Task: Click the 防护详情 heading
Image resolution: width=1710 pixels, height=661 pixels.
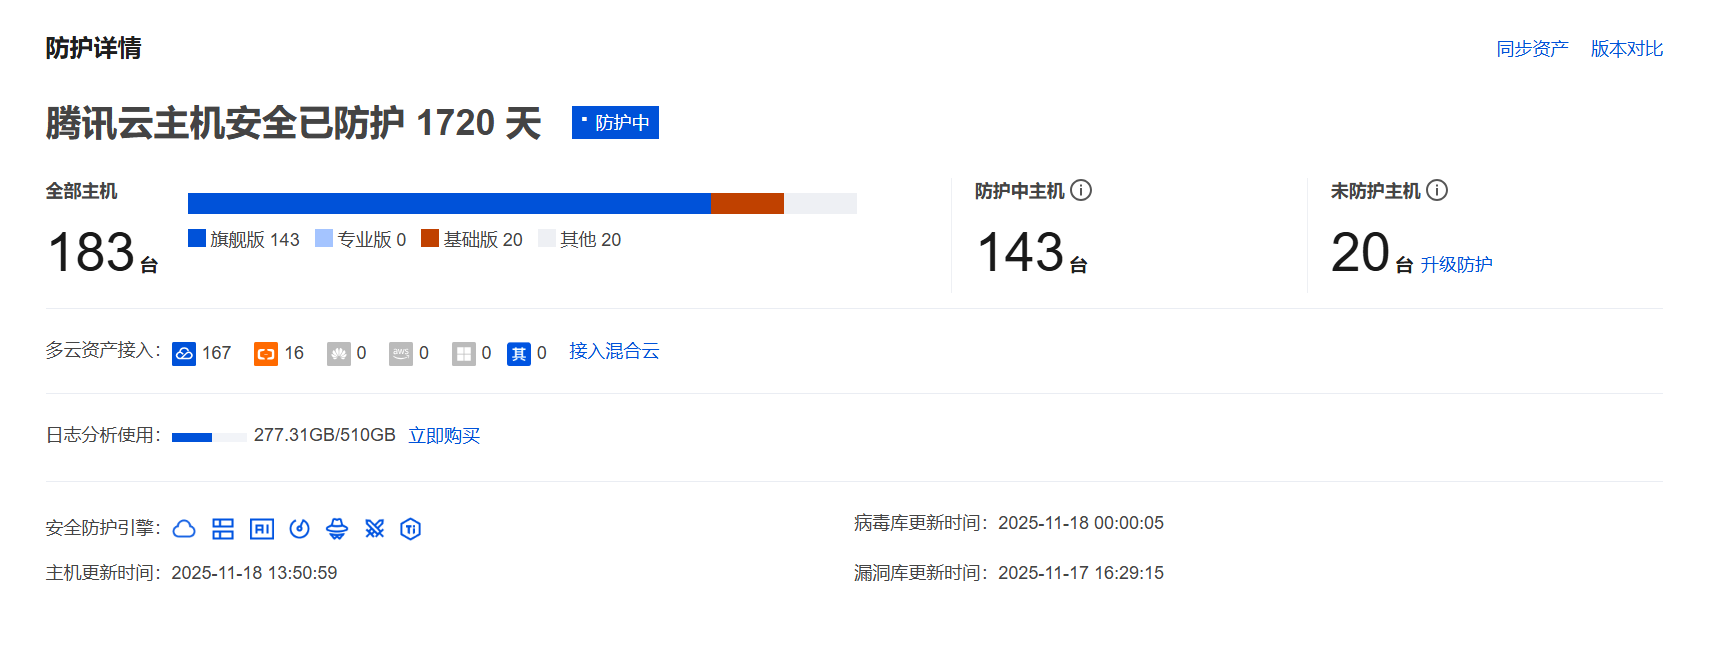Action: [93, 48]
